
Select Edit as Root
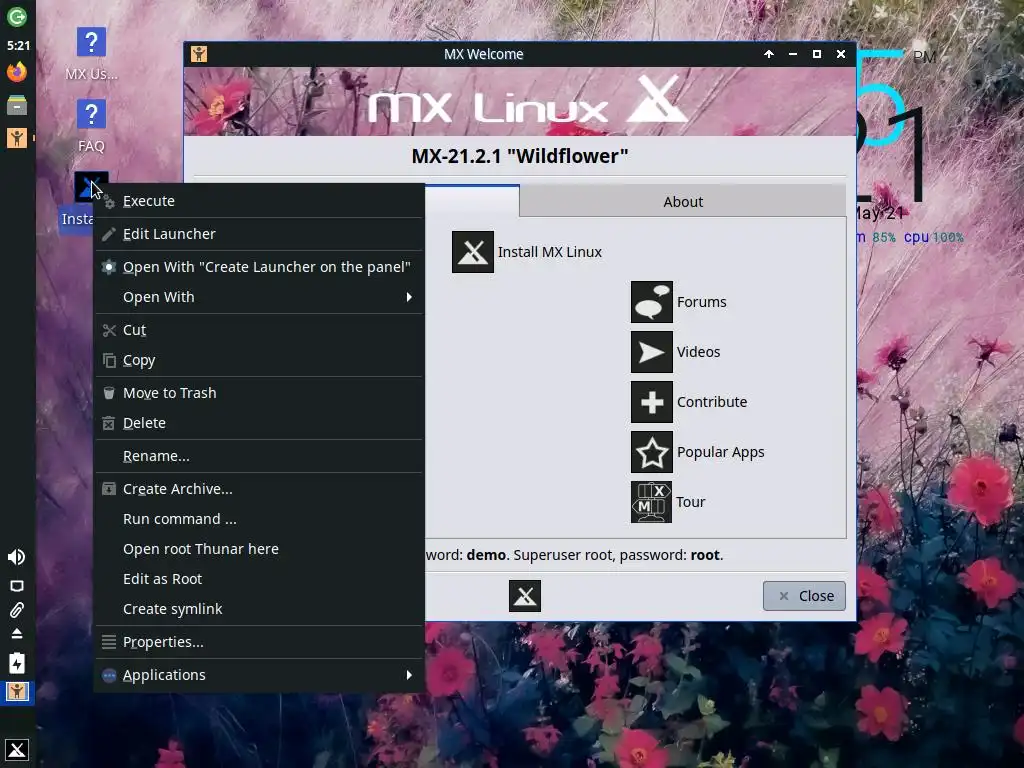pos(259,579)
